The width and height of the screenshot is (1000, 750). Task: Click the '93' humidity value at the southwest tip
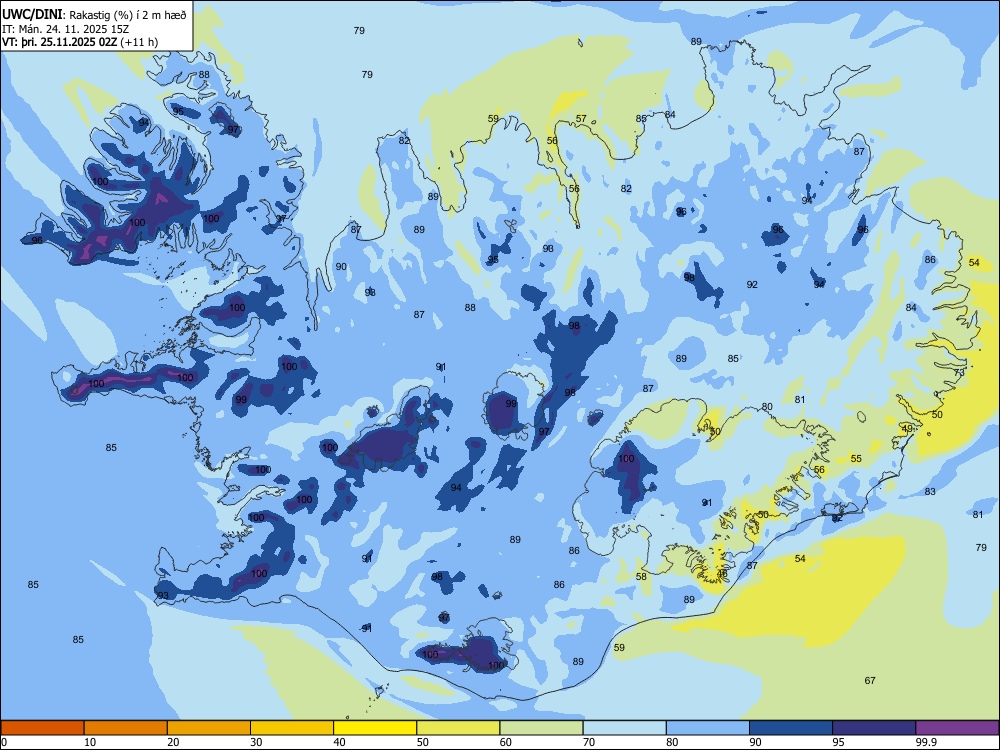(x=163, y=596)
